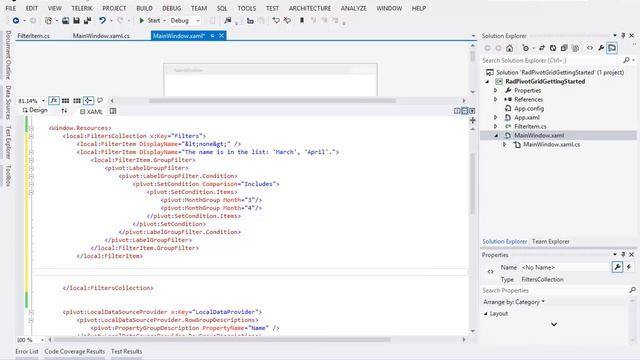The height and width of the screenshot is (360, 640).
Task: Click the Uncomment selection toolbar icon
Action: point(287,20)
